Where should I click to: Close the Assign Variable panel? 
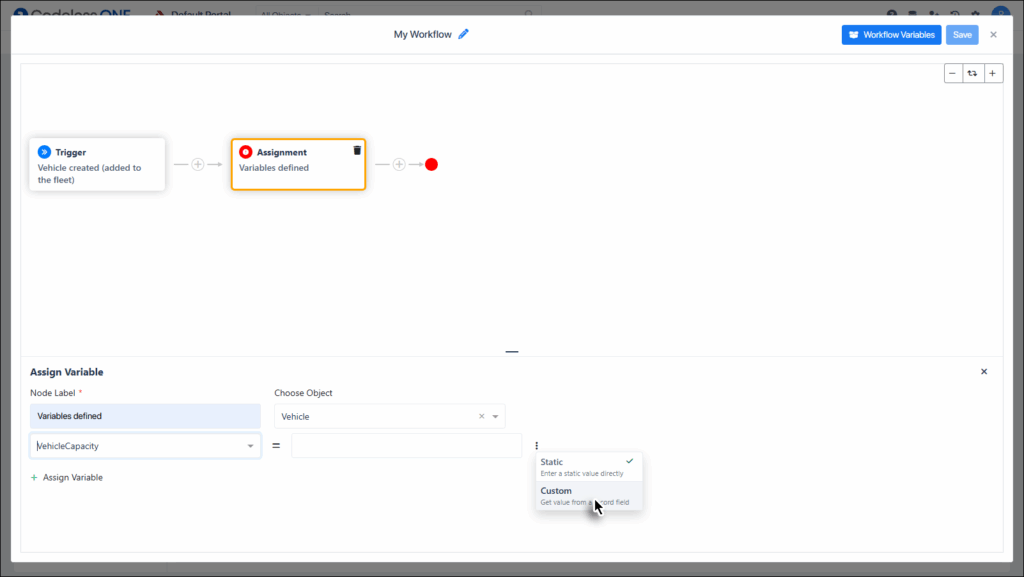(983, 372)
